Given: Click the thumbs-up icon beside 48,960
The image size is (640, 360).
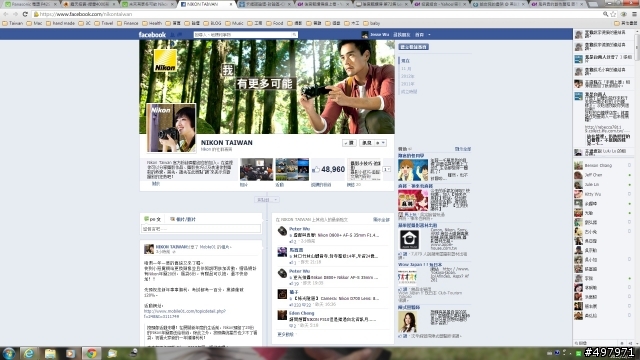Looking at the screenshot, I should pyautogui.click(x=316, y=169).
